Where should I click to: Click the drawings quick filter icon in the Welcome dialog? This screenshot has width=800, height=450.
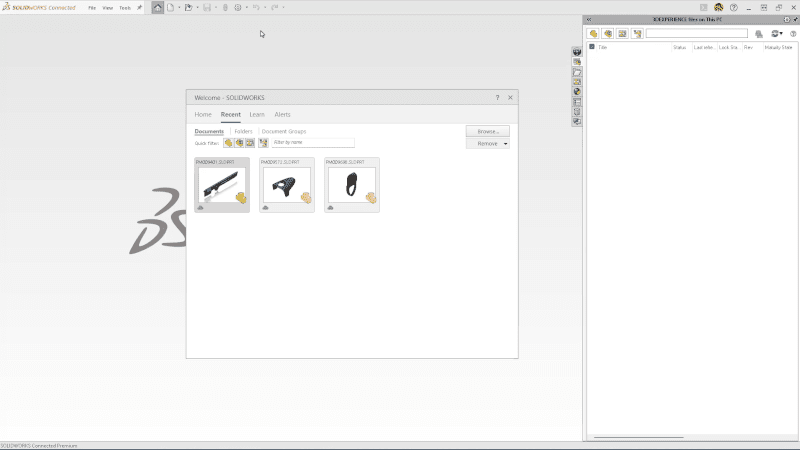click(x=249, y=143)
